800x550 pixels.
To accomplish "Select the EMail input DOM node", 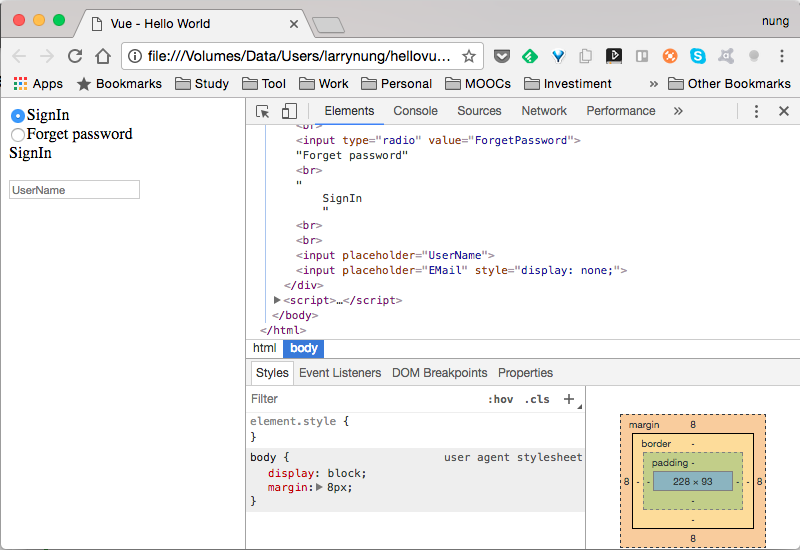I will point(461,270).
